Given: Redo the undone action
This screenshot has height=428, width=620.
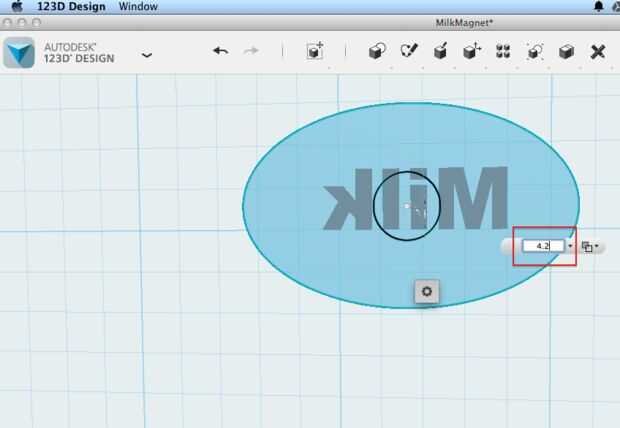Looking at the screenshot, I should (251, 51).
